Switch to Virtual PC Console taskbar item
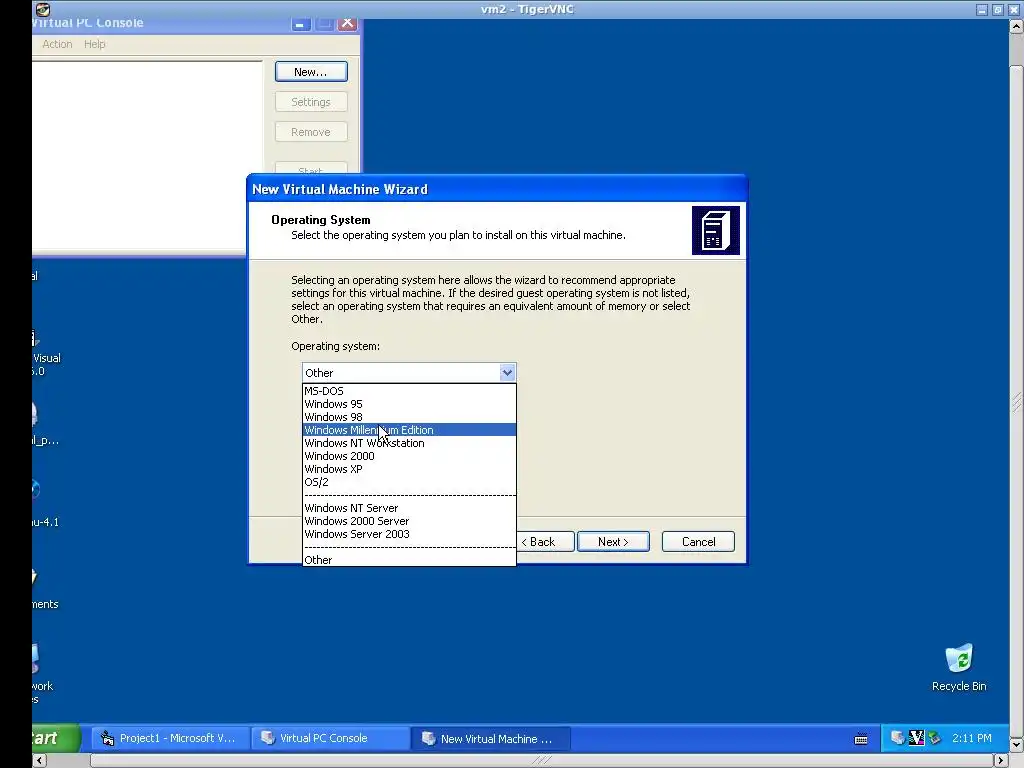The width and height of the screenshot is (1024, 768). [x=330, y=738]
